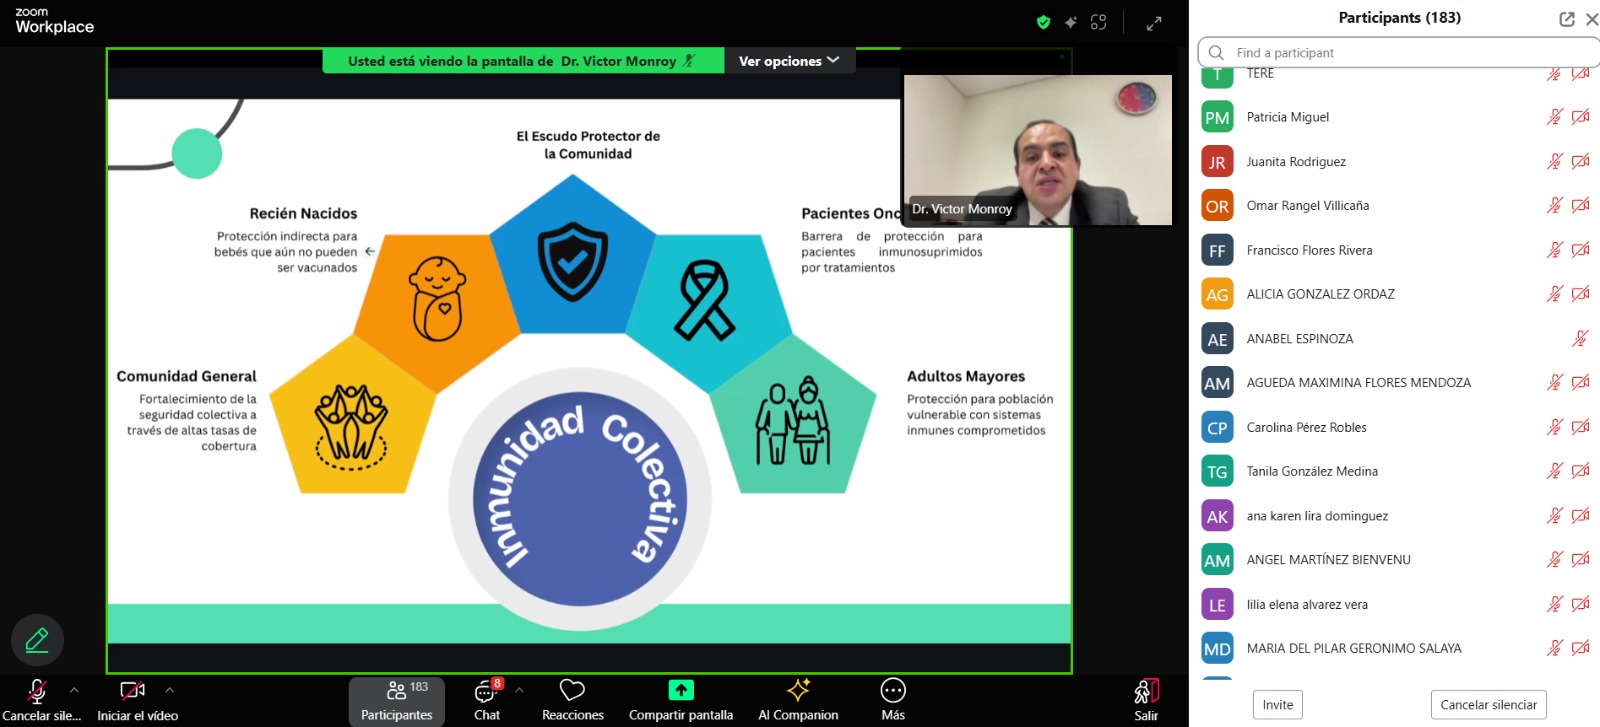Screen dimensions: 1600x727
Task: Toggle camera with Iniciar el vídeo
Action: (132, 691)
